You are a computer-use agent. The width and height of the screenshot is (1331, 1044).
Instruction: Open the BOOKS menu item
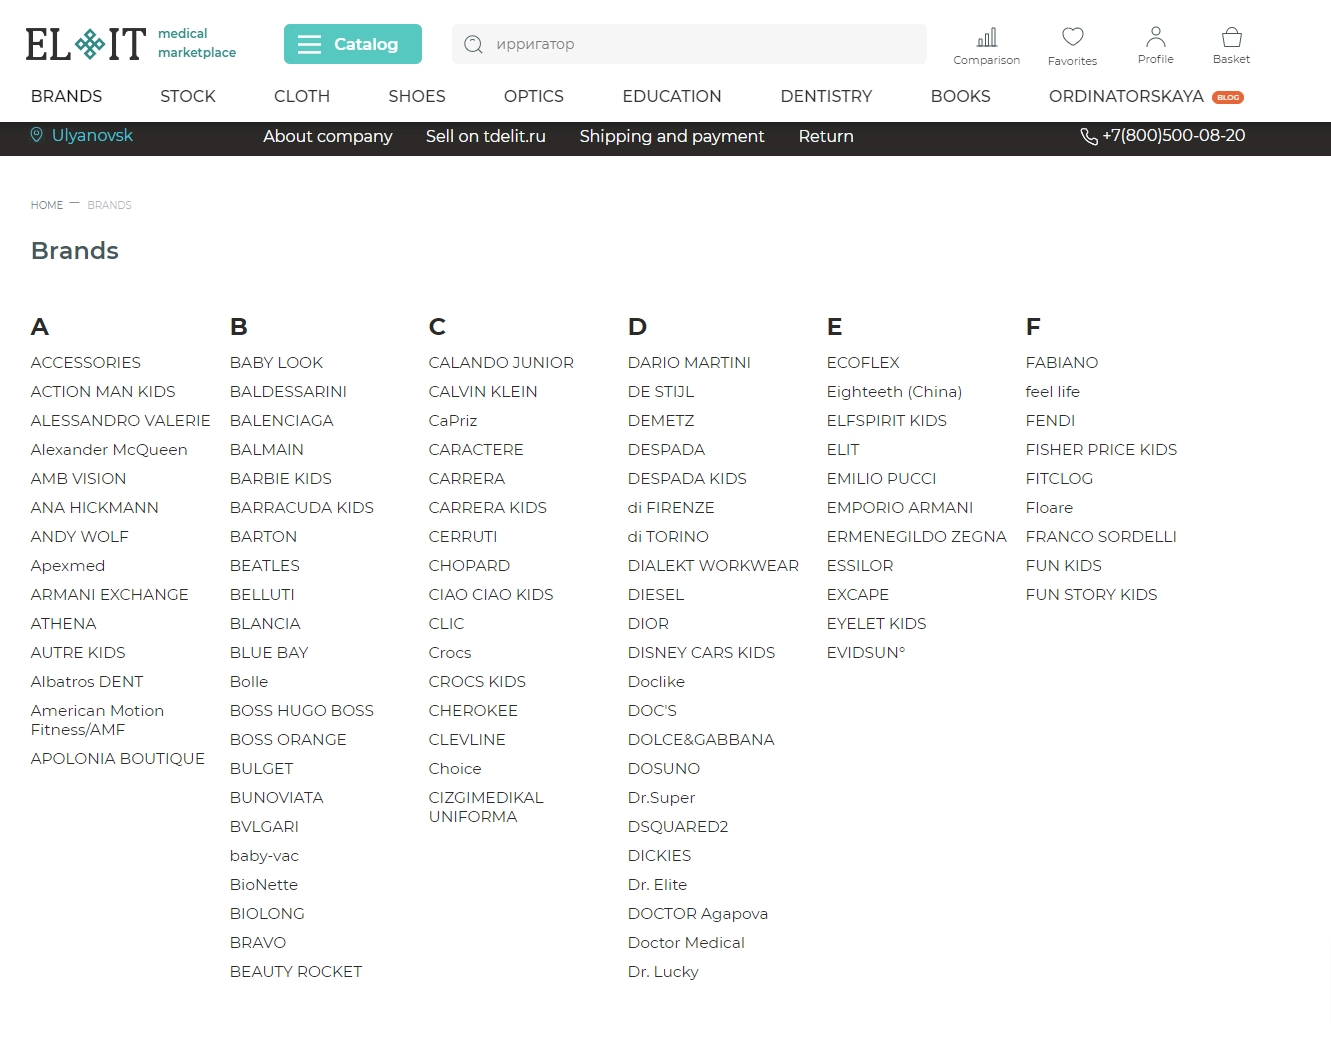[961, 96]
